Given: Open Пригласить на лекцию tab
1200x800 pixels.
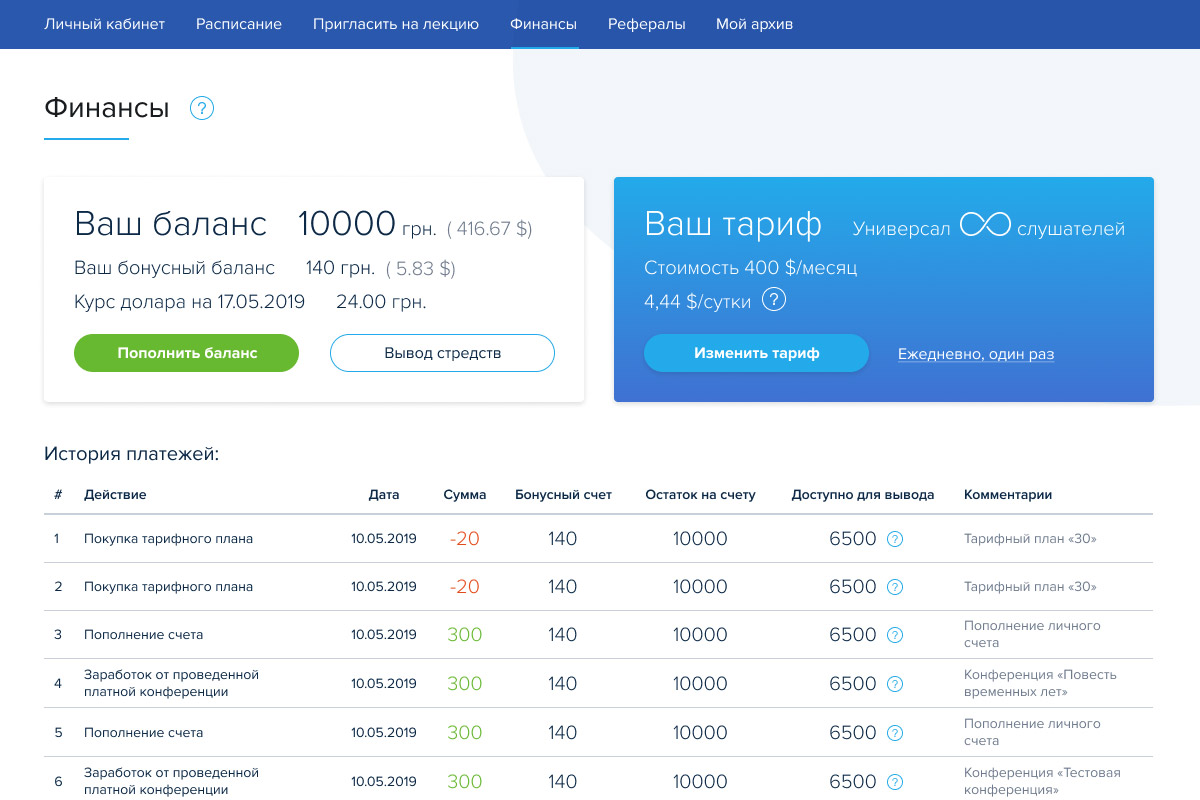Looking at the screenshot, I should (x=396, y=24).
